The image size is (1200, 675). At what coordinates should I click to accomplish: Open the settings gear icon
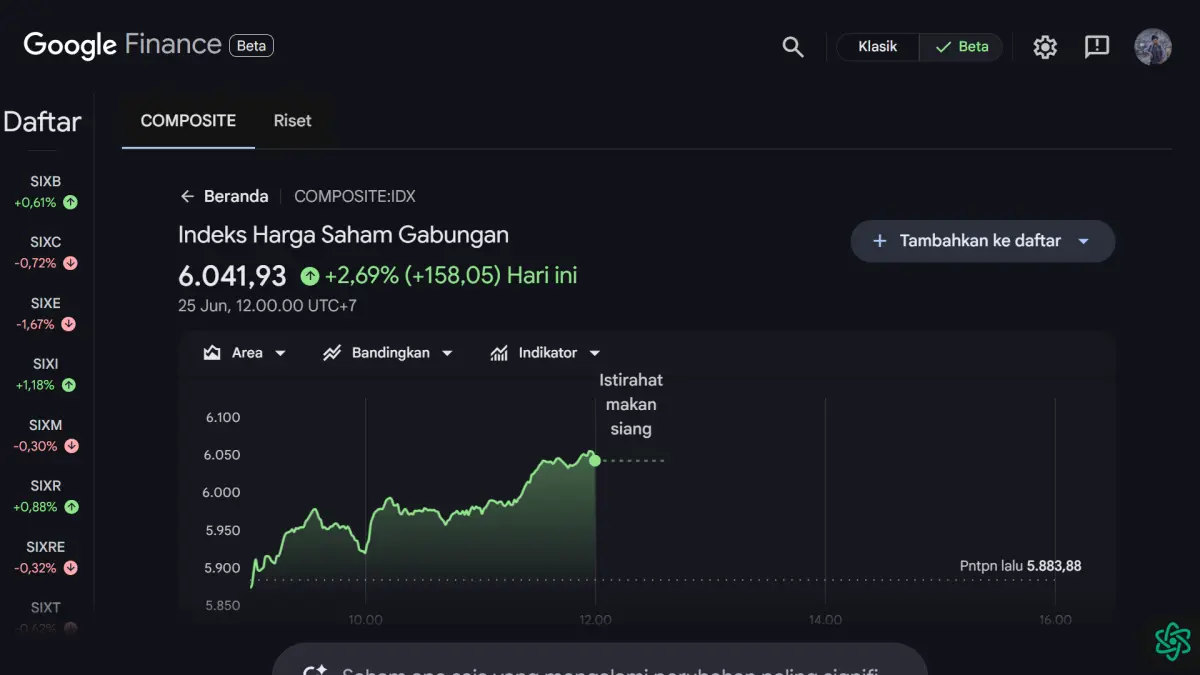(1045, 47)
